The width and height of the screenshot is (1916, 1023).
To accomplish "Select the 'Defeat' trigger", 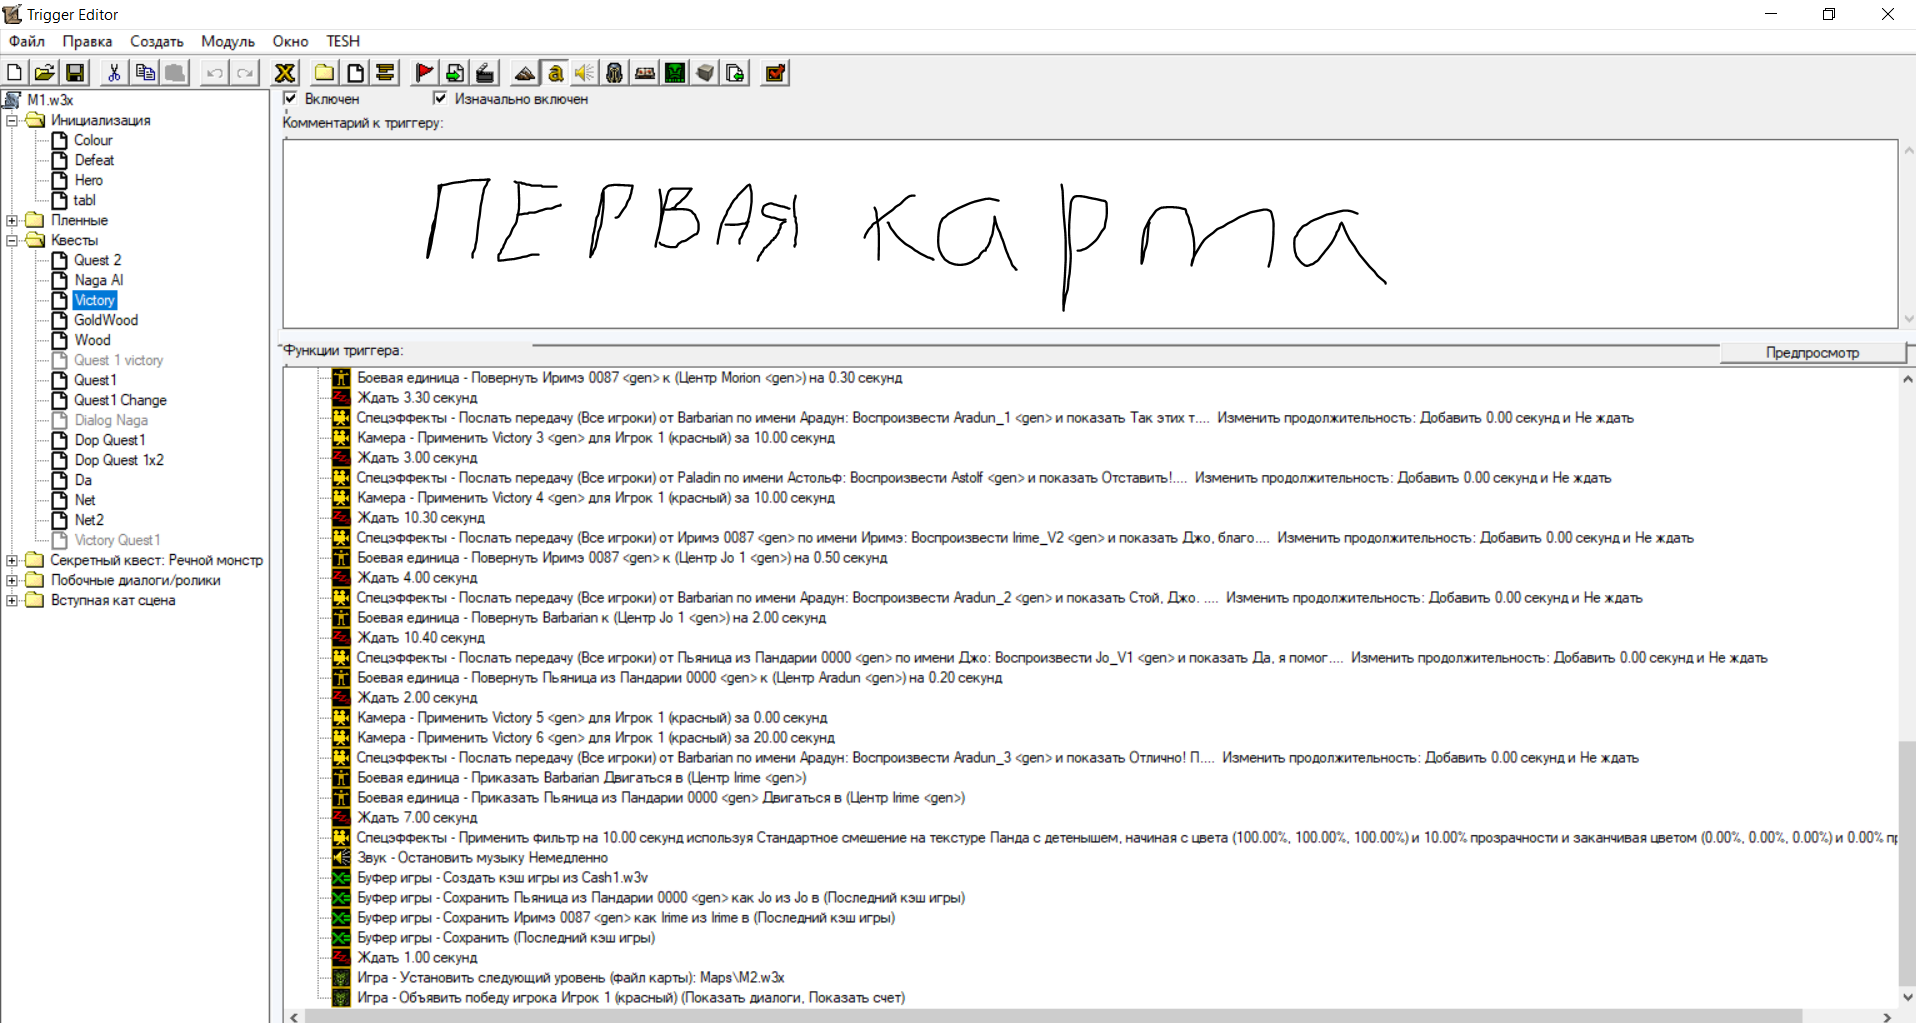I will pos(94,160).
